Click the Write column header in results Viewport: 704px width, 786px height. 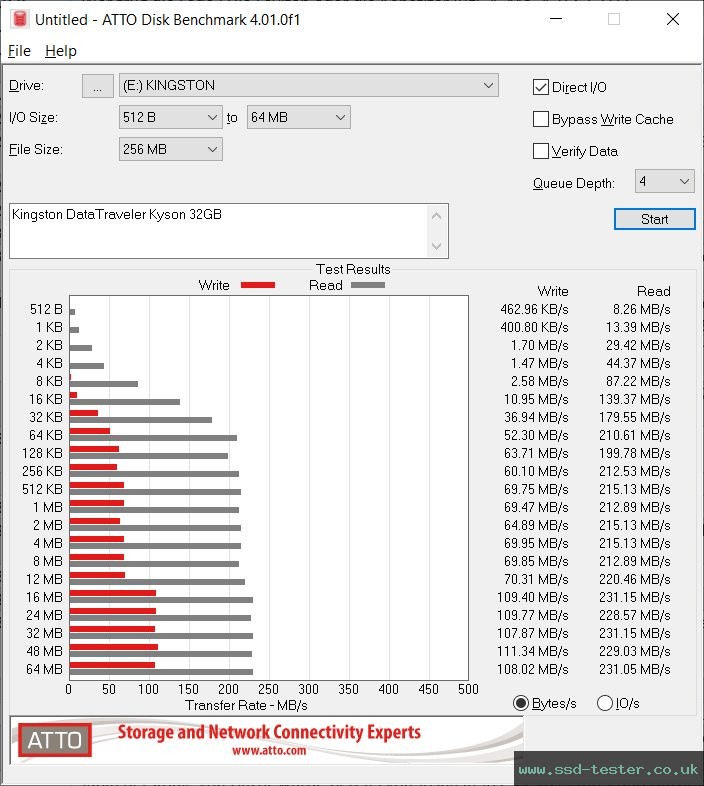[553, 291]
